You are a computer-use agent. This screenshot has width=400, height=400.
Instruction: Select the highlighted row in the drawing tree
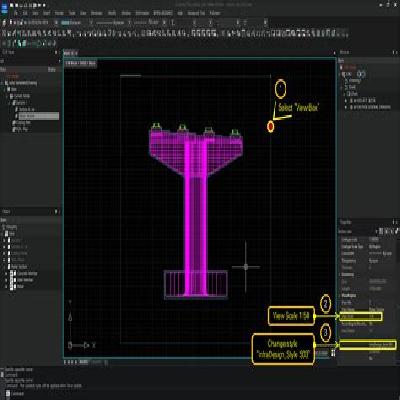39,116
